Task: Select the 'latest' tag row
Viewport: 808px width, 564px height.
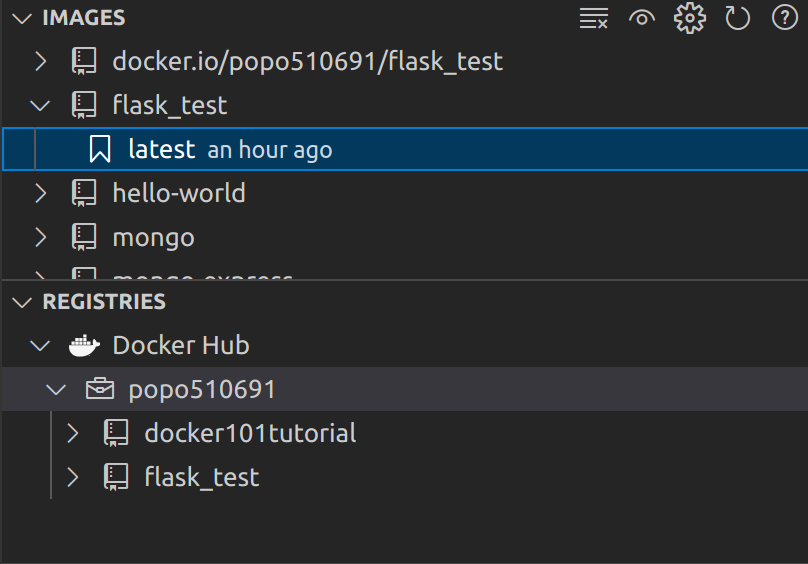Action: 405,149
